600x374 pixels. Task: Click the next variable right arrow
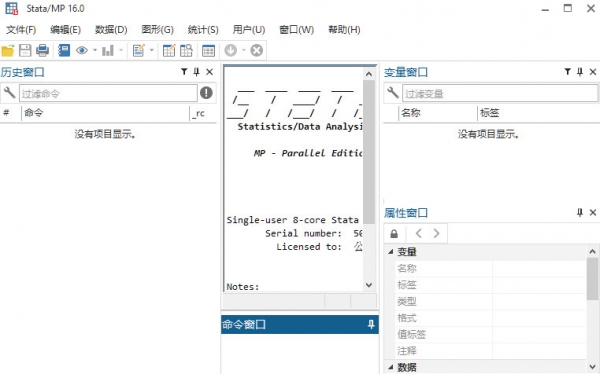coord(436,233)
